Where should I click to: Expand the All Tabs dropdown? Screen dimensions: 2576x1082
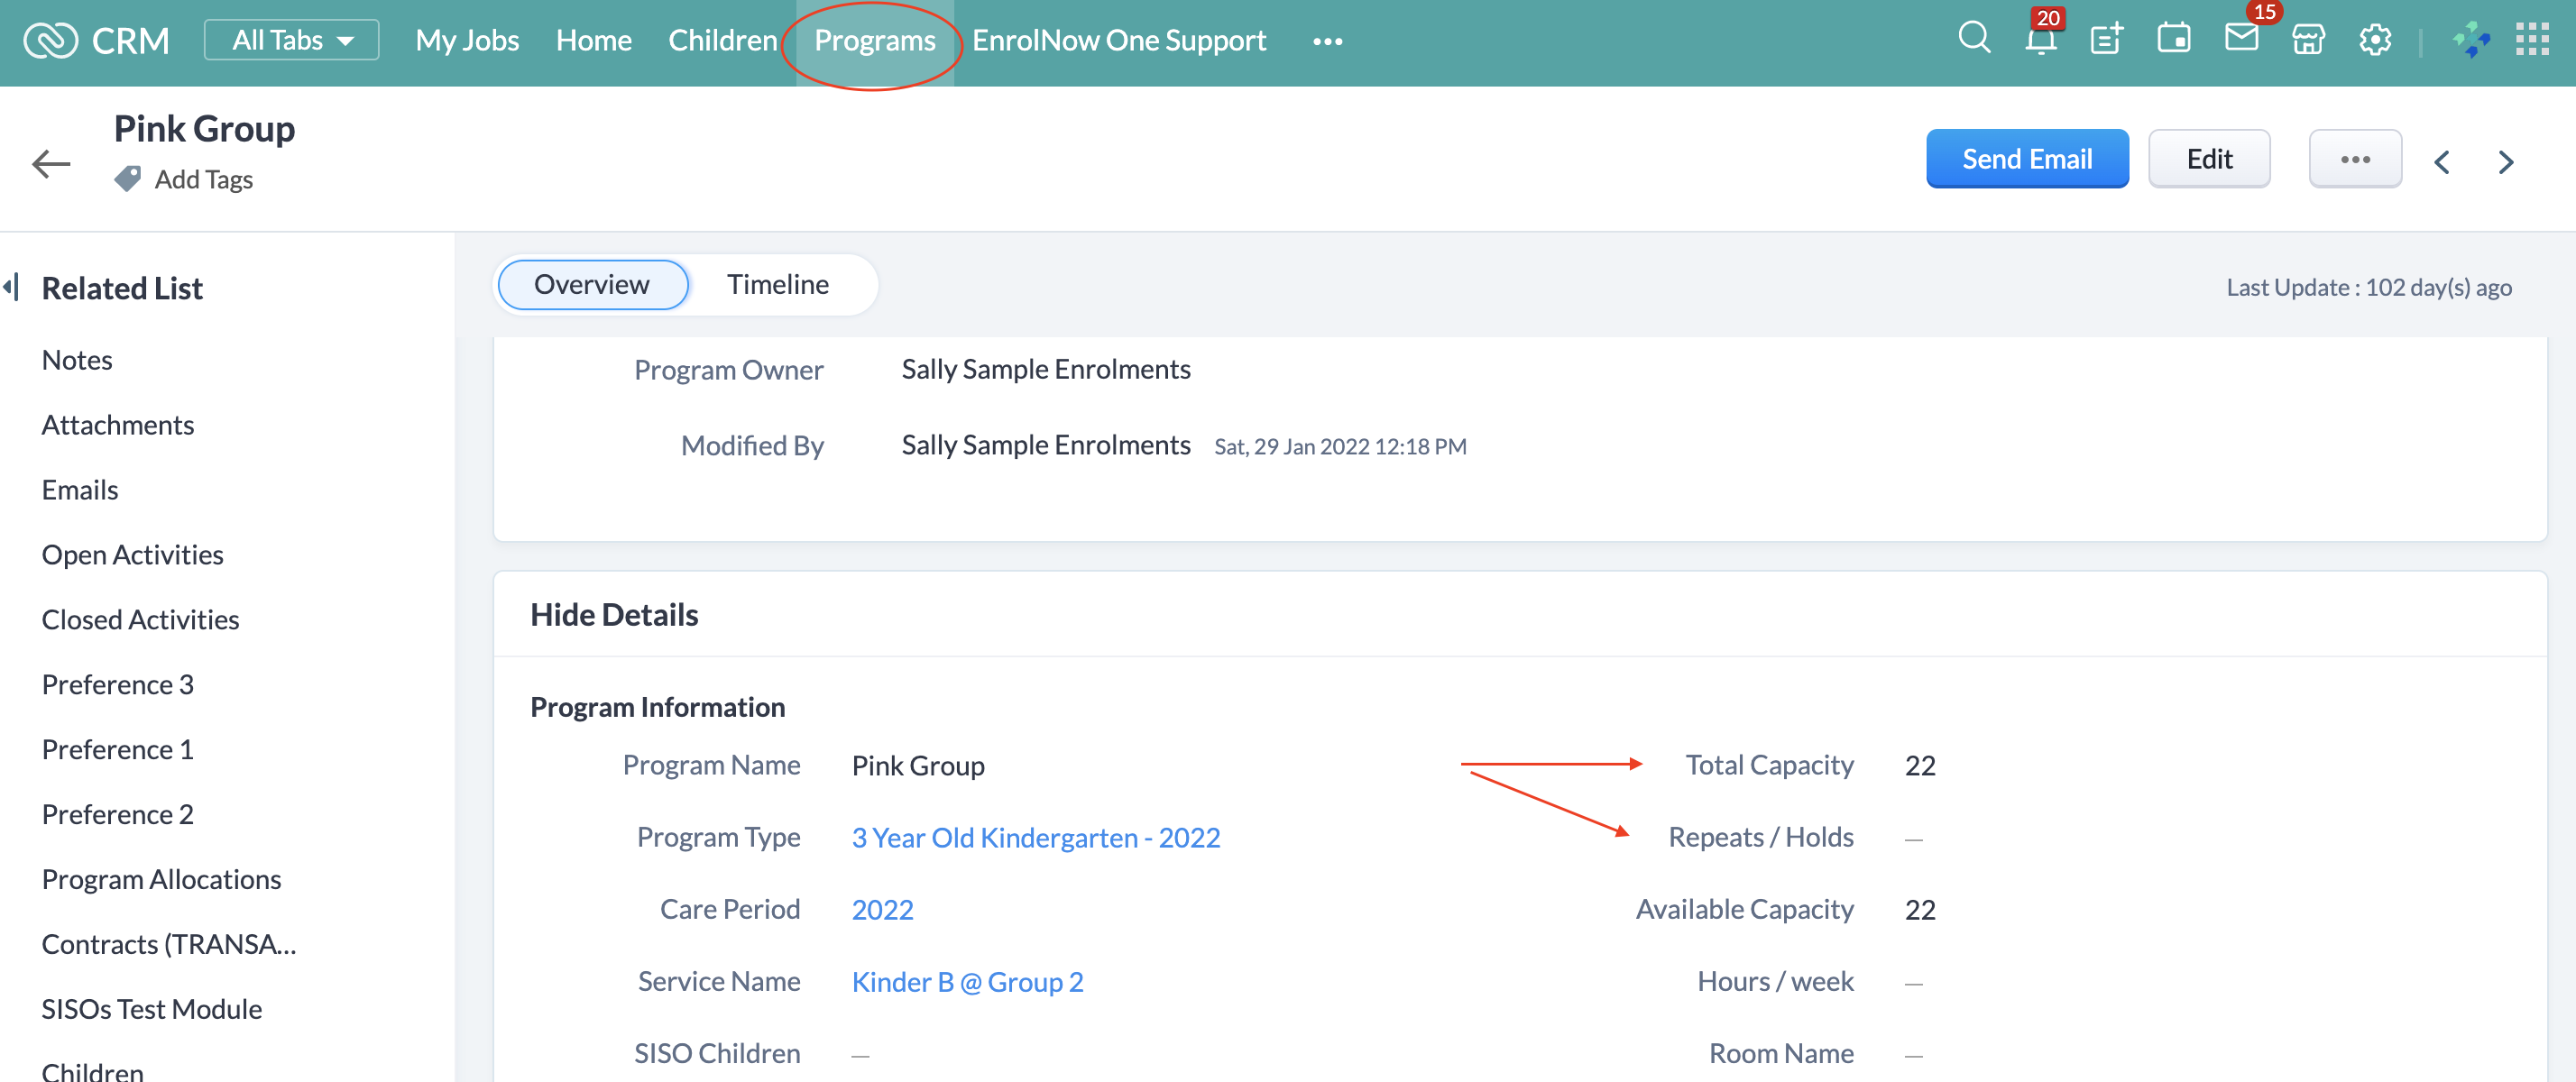click(x=291, y=40)
